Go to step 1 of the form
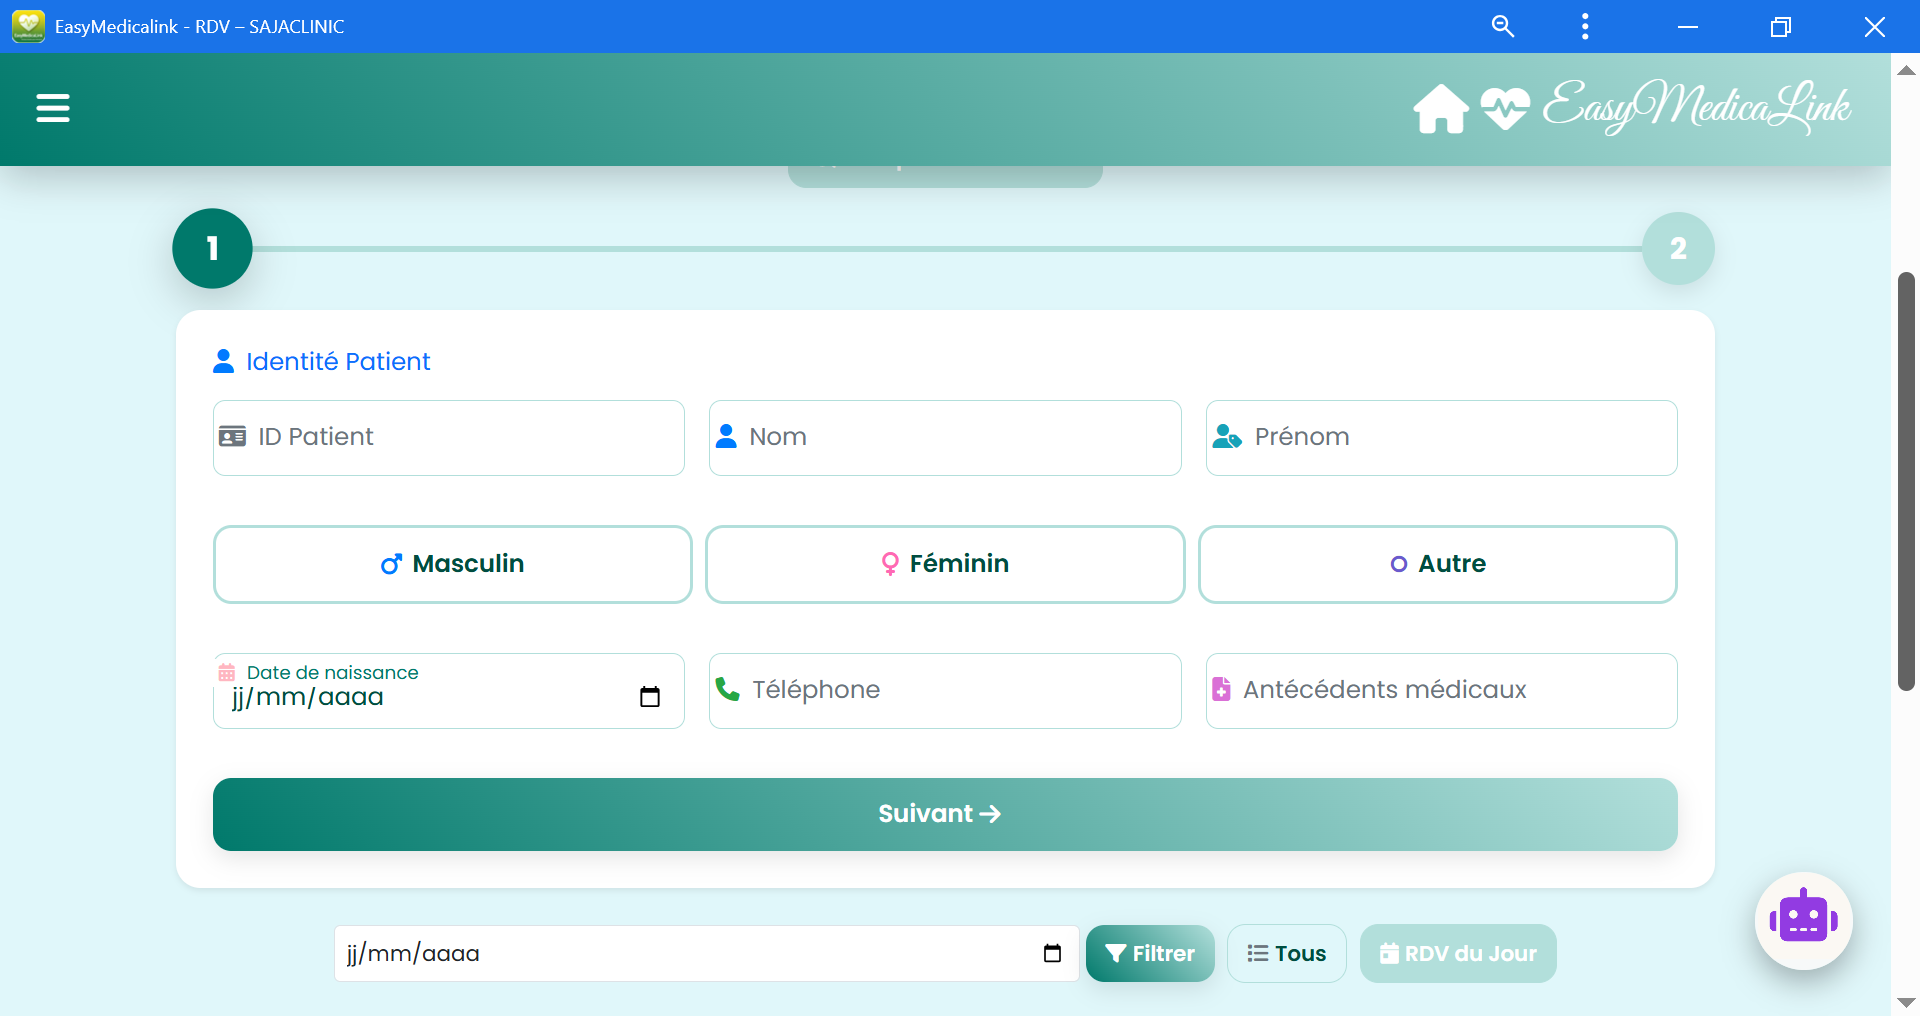 point(212,248)
